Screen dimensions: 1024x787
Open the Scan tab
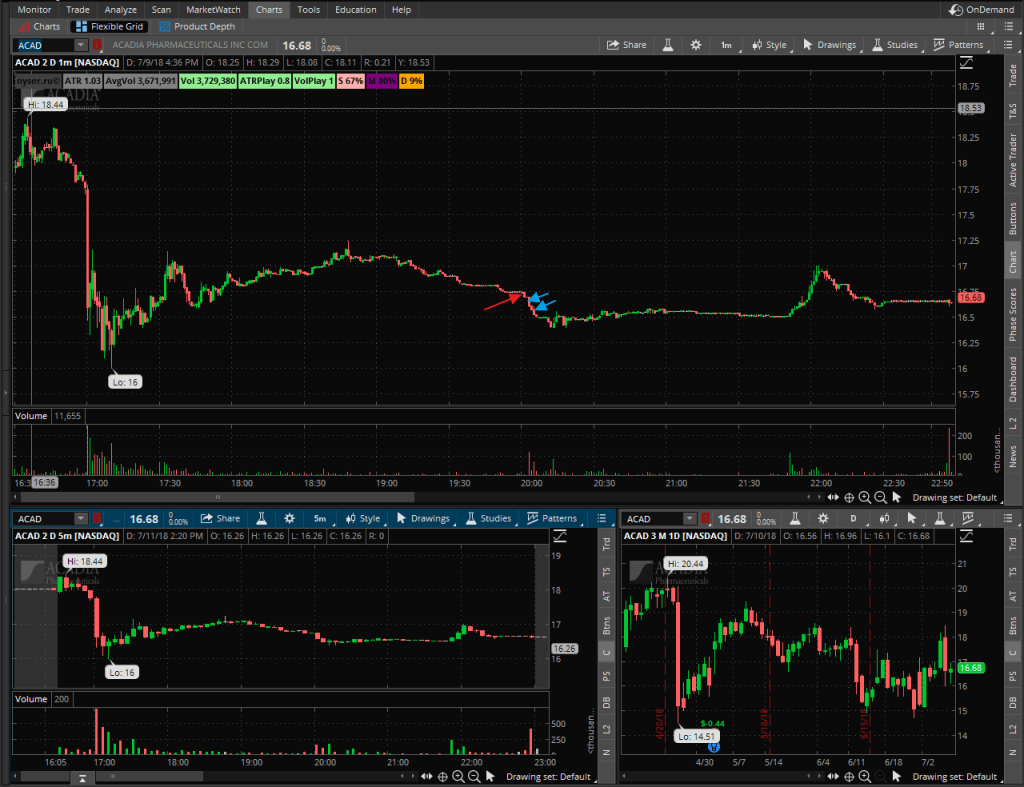161,10
